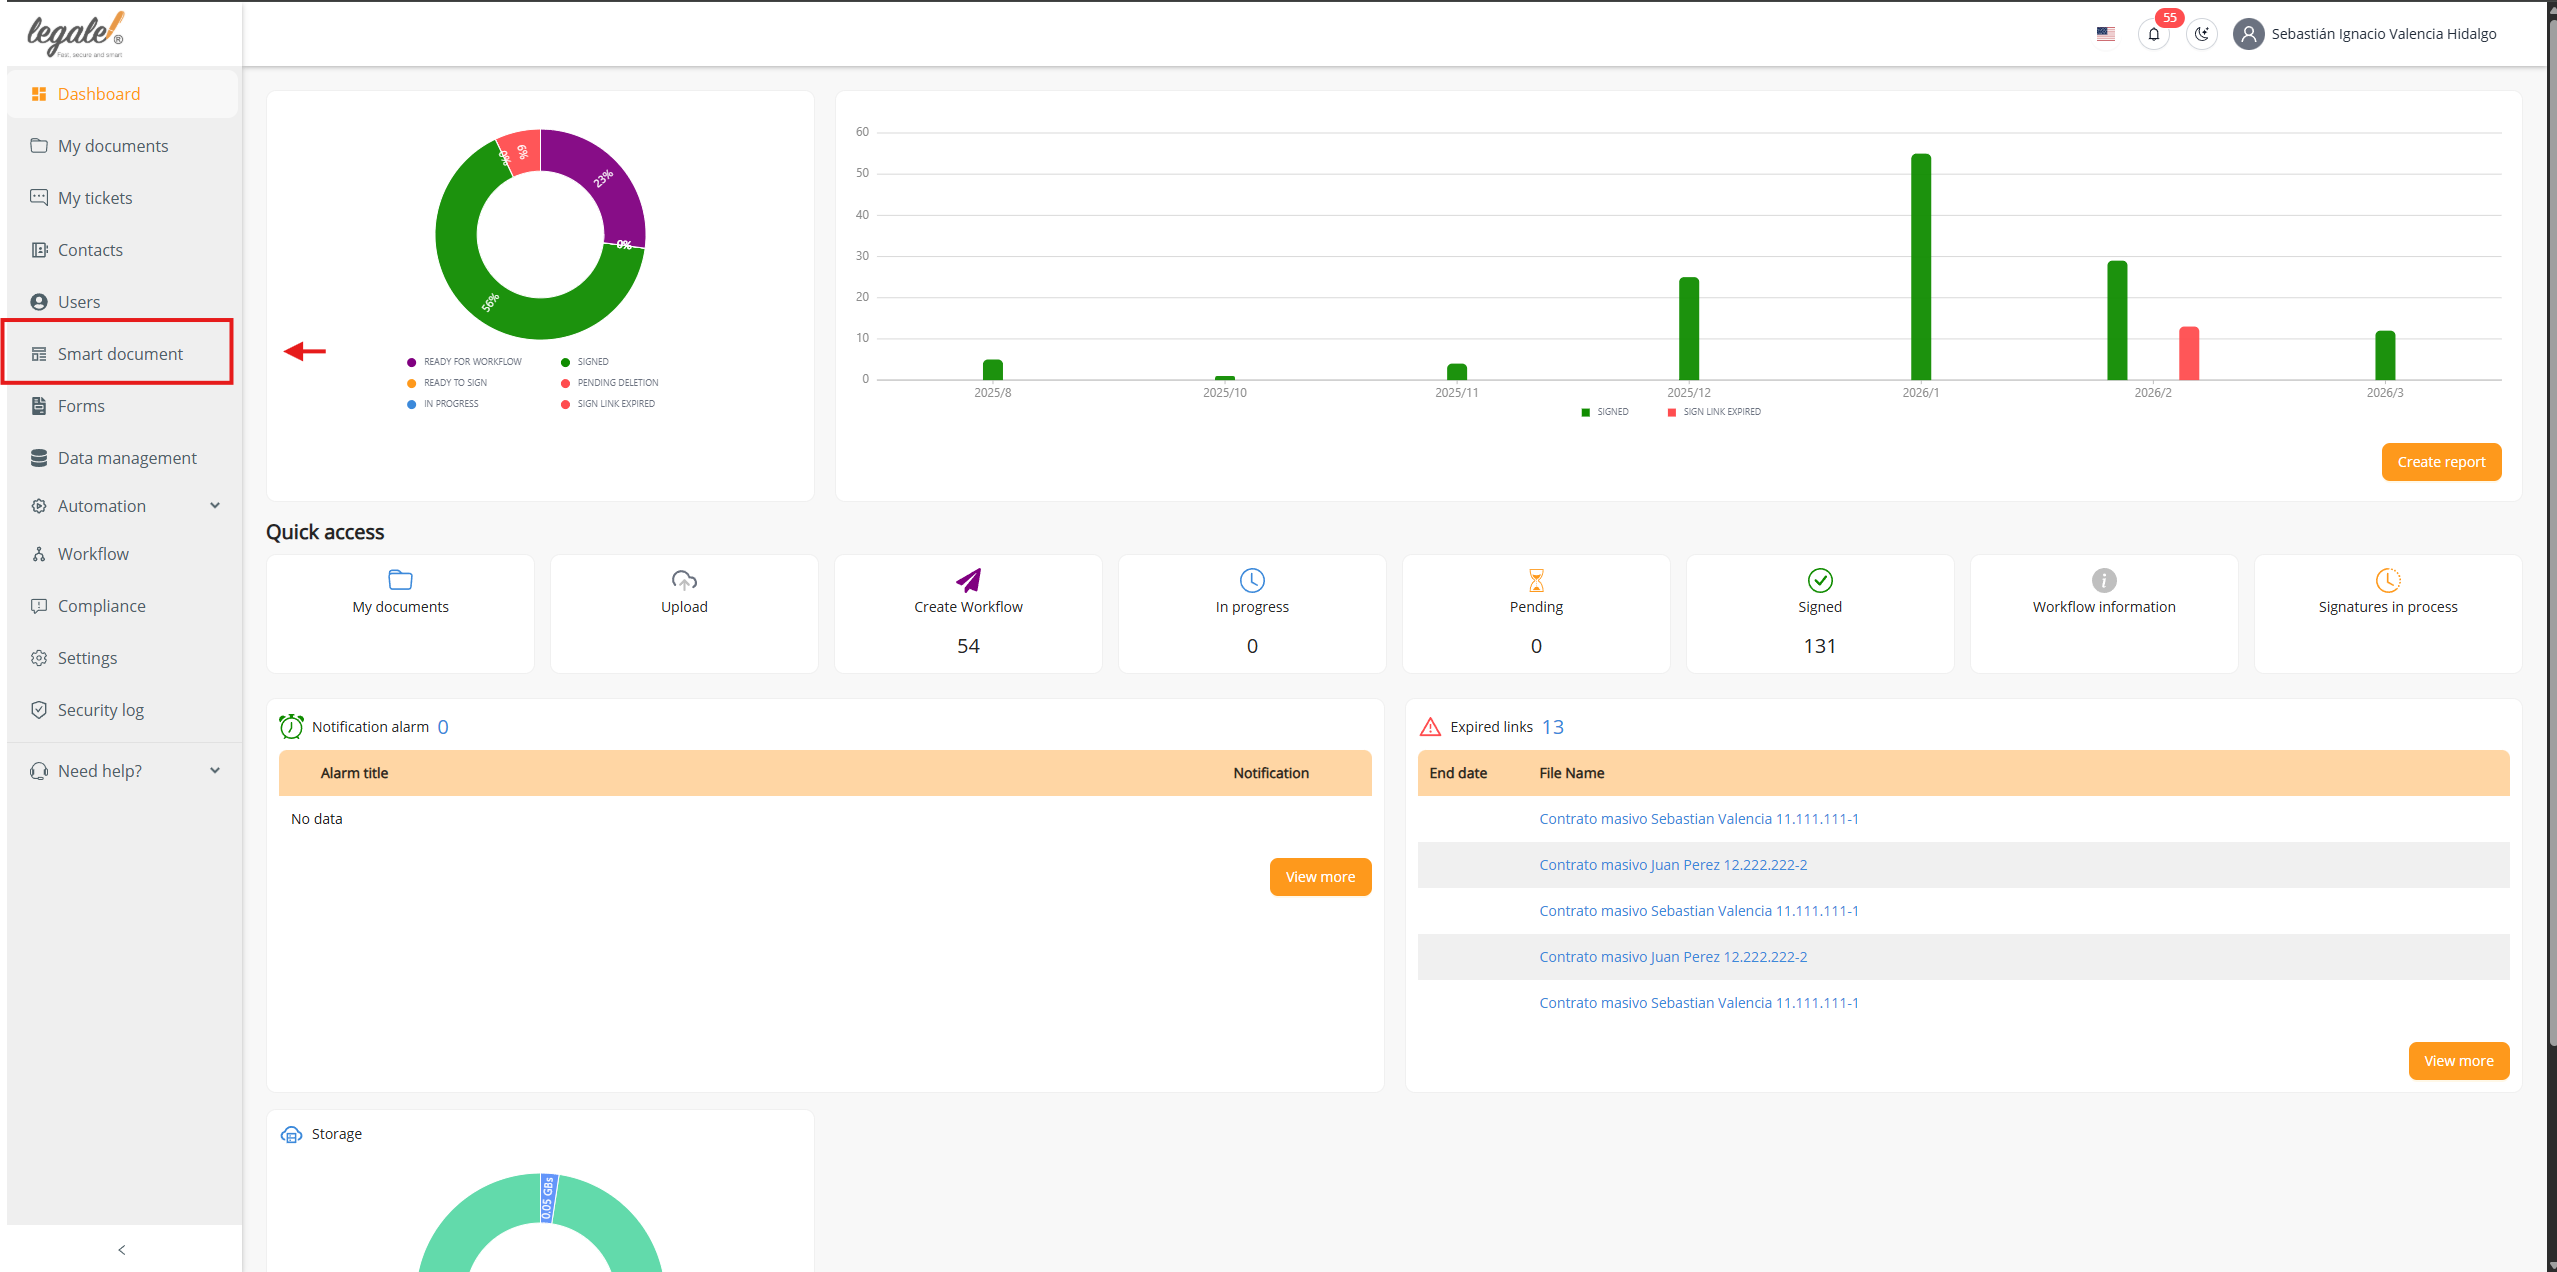This screenshot has width=2557, height=1272.
Task: Open Smart document menu item
Action: (x=120, y=354)
